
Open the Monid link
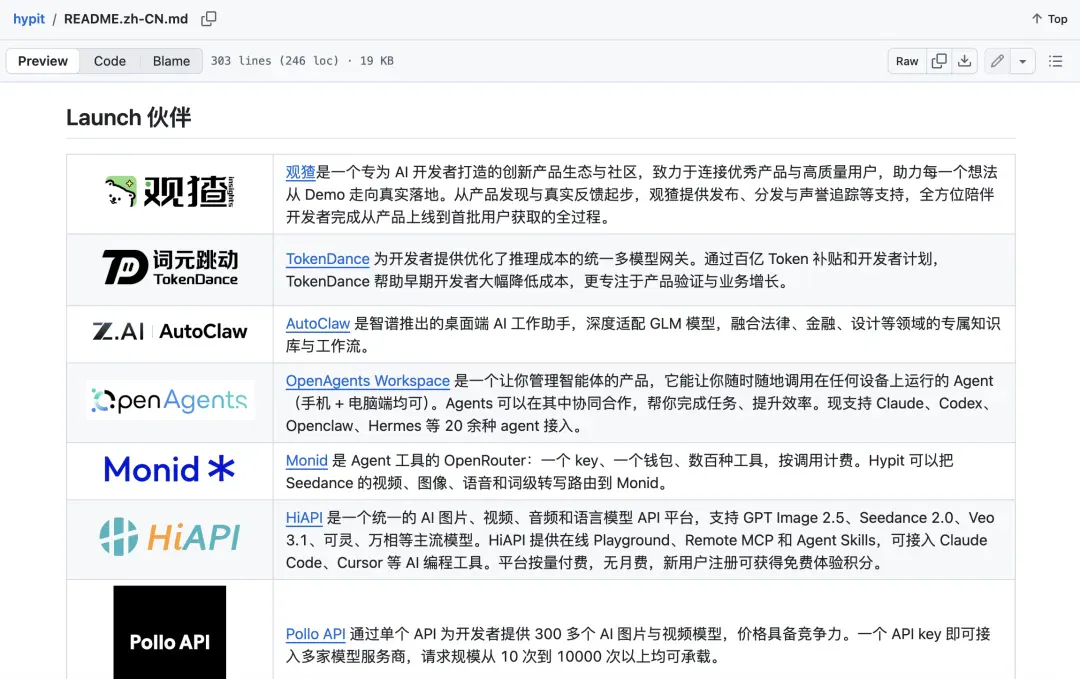pyautogui.click(x=307, y=461)
